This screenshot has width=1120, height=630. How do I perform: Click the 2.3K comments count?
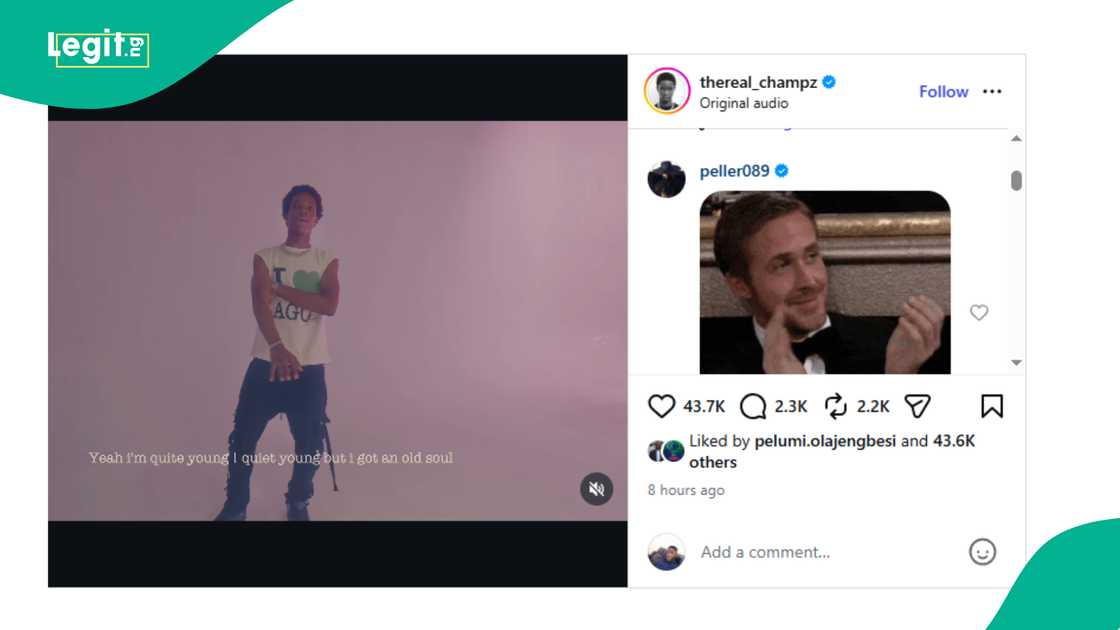pos(790,406)
